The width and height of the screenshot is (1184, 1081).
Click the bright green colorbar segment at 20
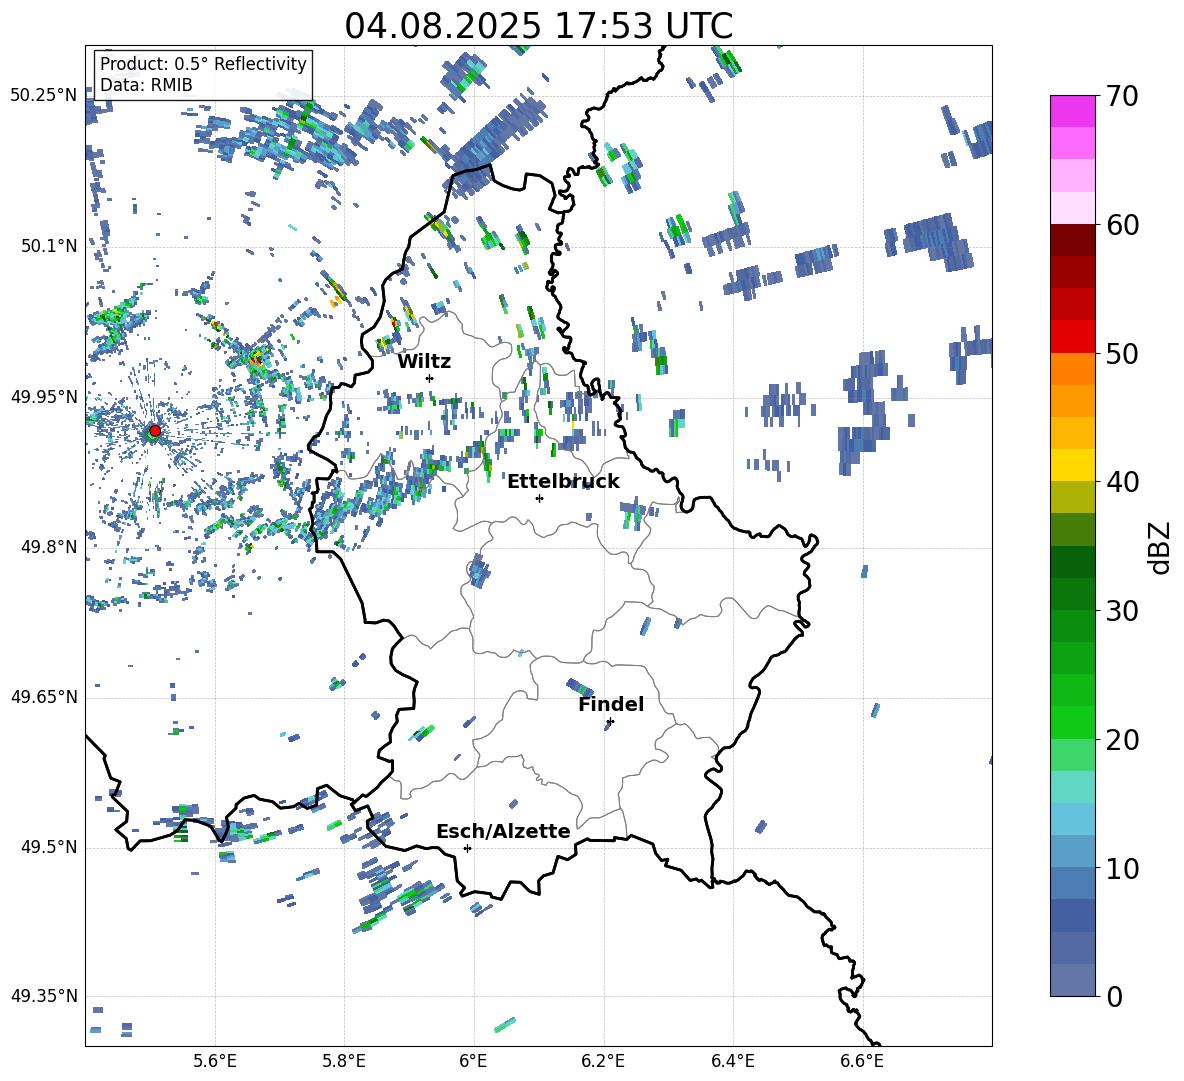pos(1073,722)
